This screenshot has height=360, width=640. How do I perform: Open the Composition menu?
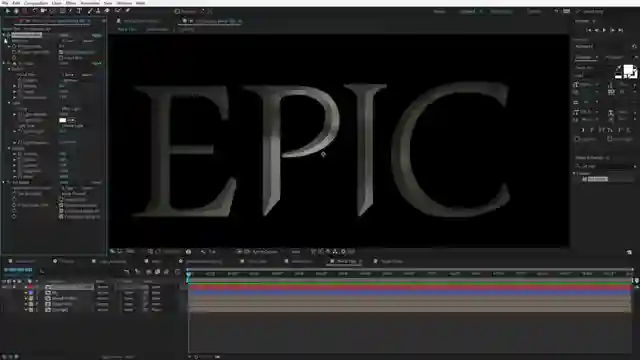click(36, 3)
